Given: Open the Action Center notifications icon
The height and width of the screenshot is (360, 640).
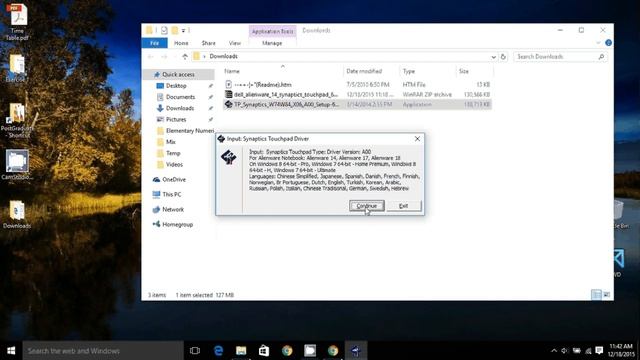Looking at the screenshot, I should pos(599,351).
